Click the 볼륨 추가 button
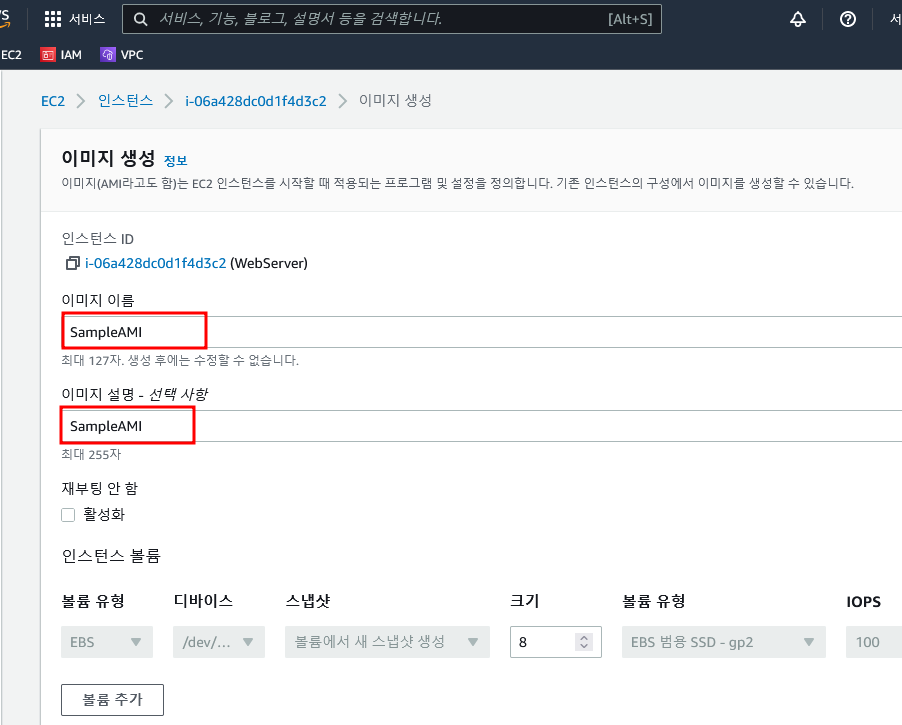 point(112,700)
